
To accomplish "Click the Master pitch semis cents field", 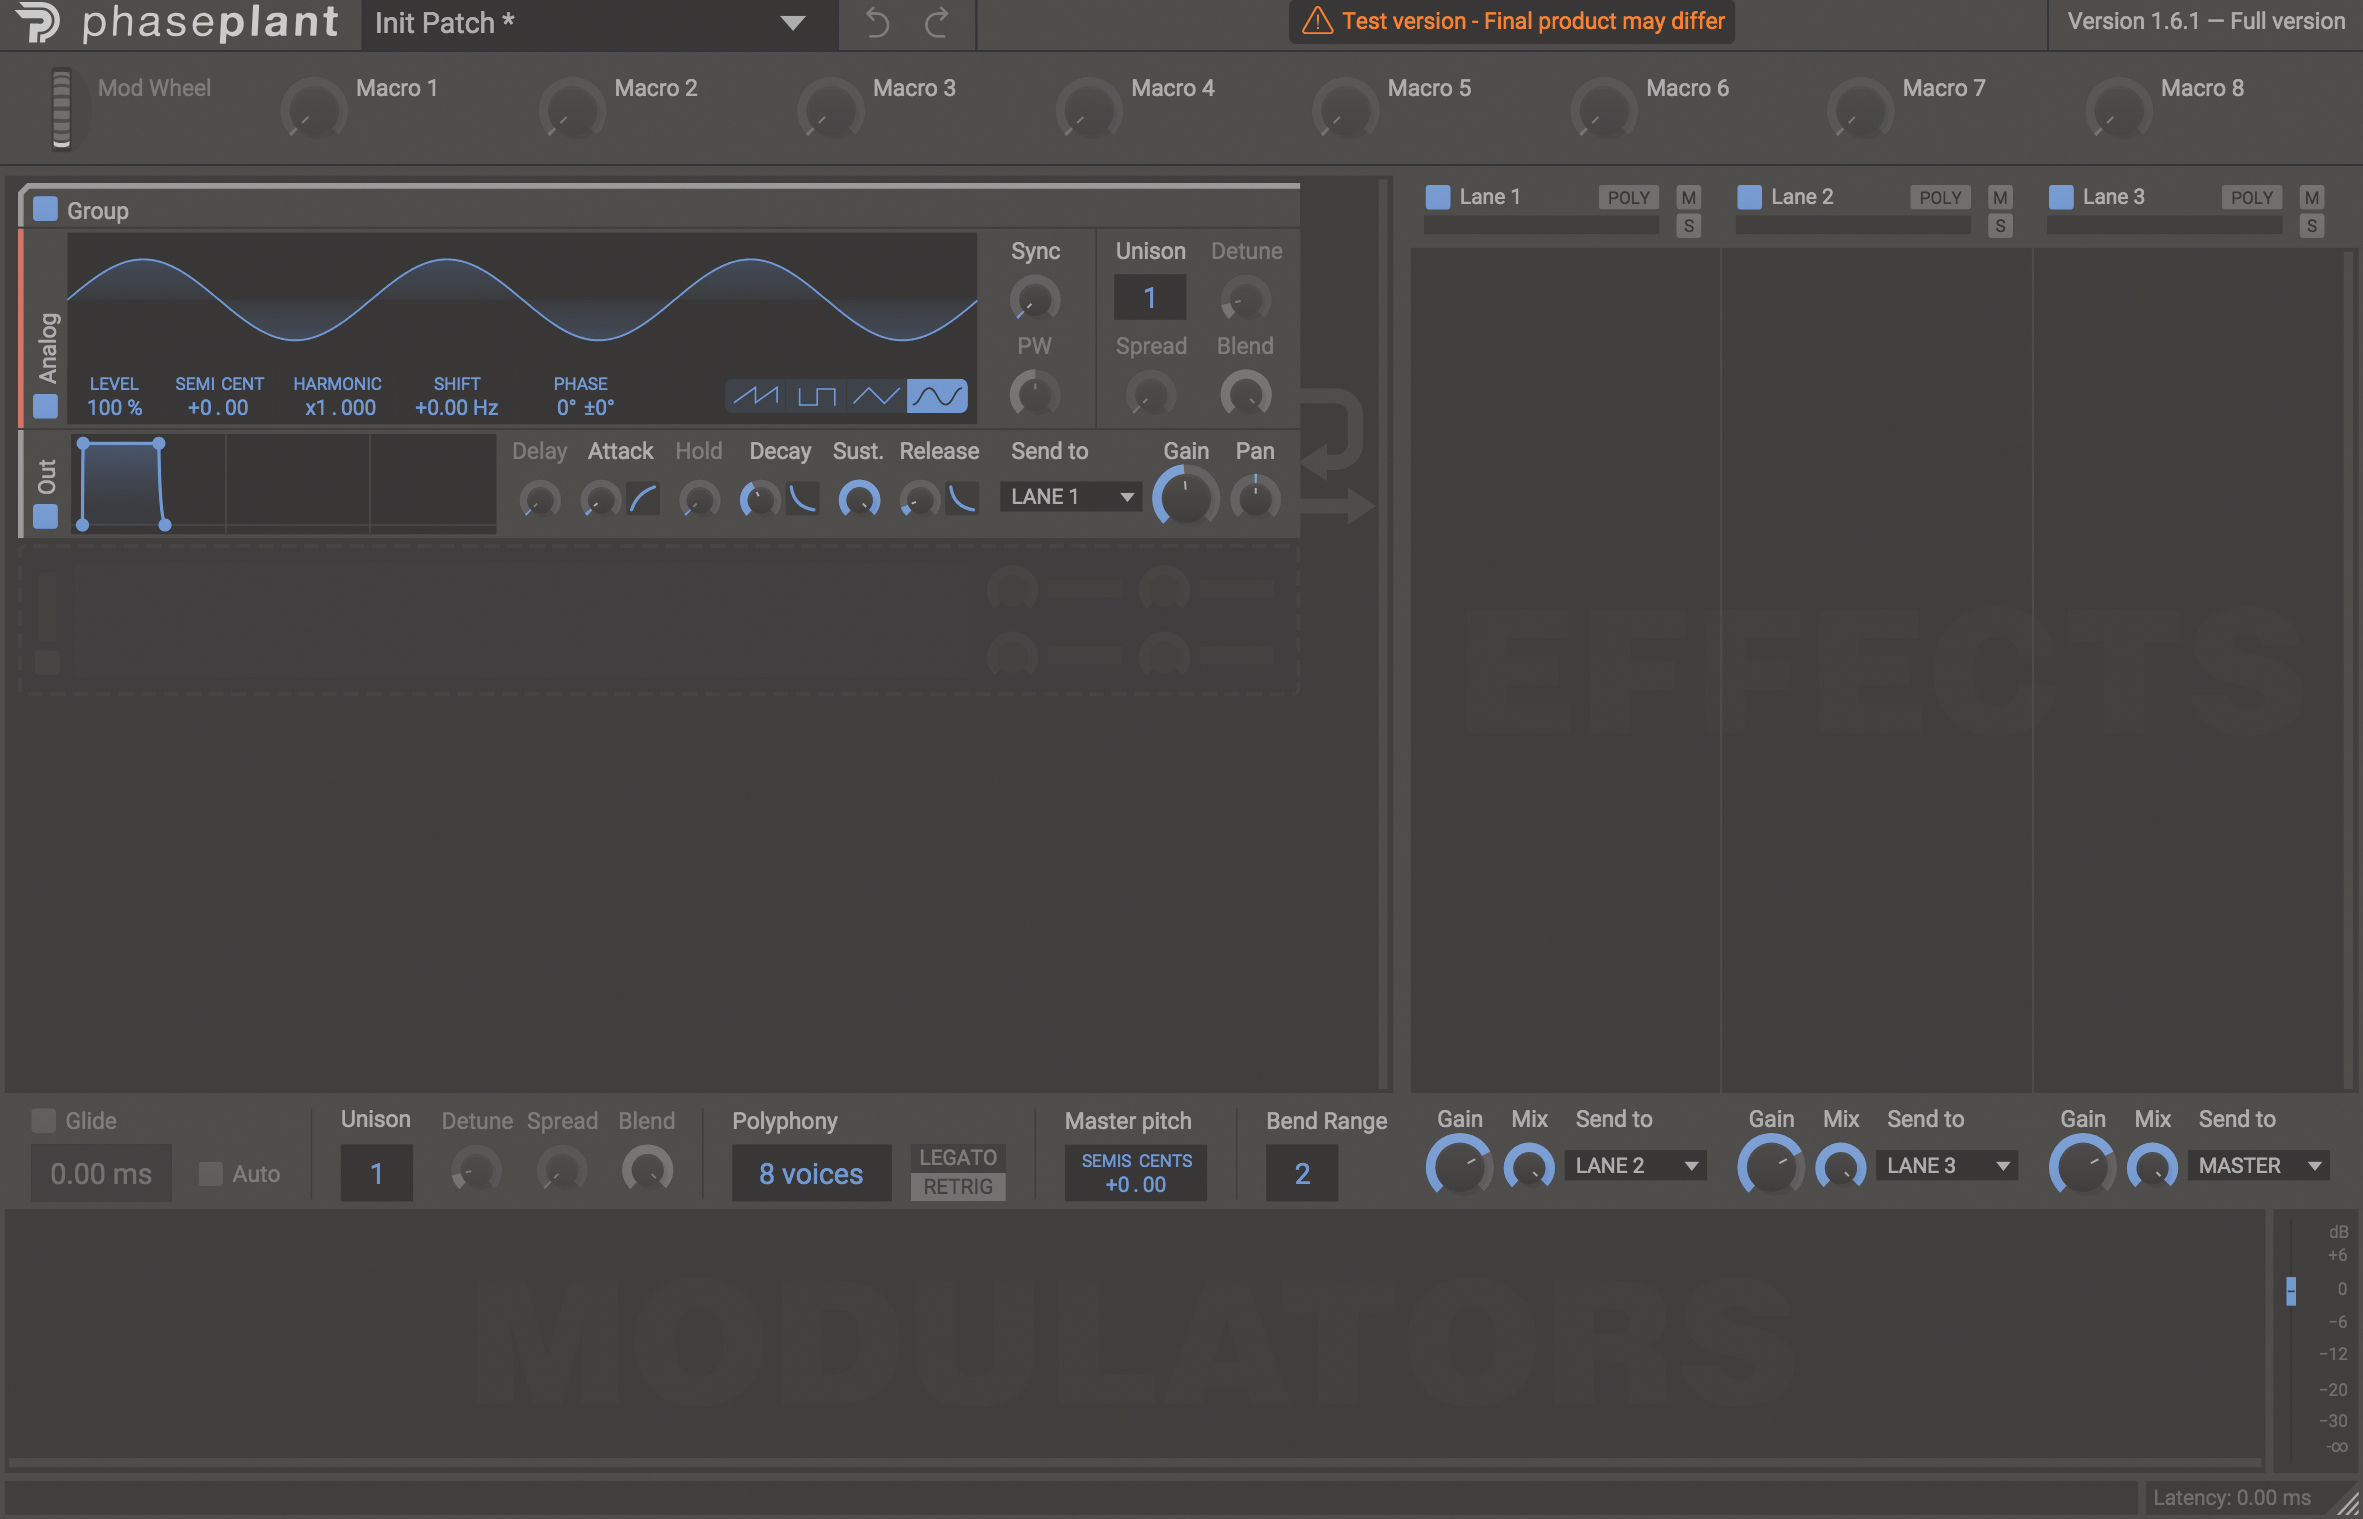I will [1136, 1173].
